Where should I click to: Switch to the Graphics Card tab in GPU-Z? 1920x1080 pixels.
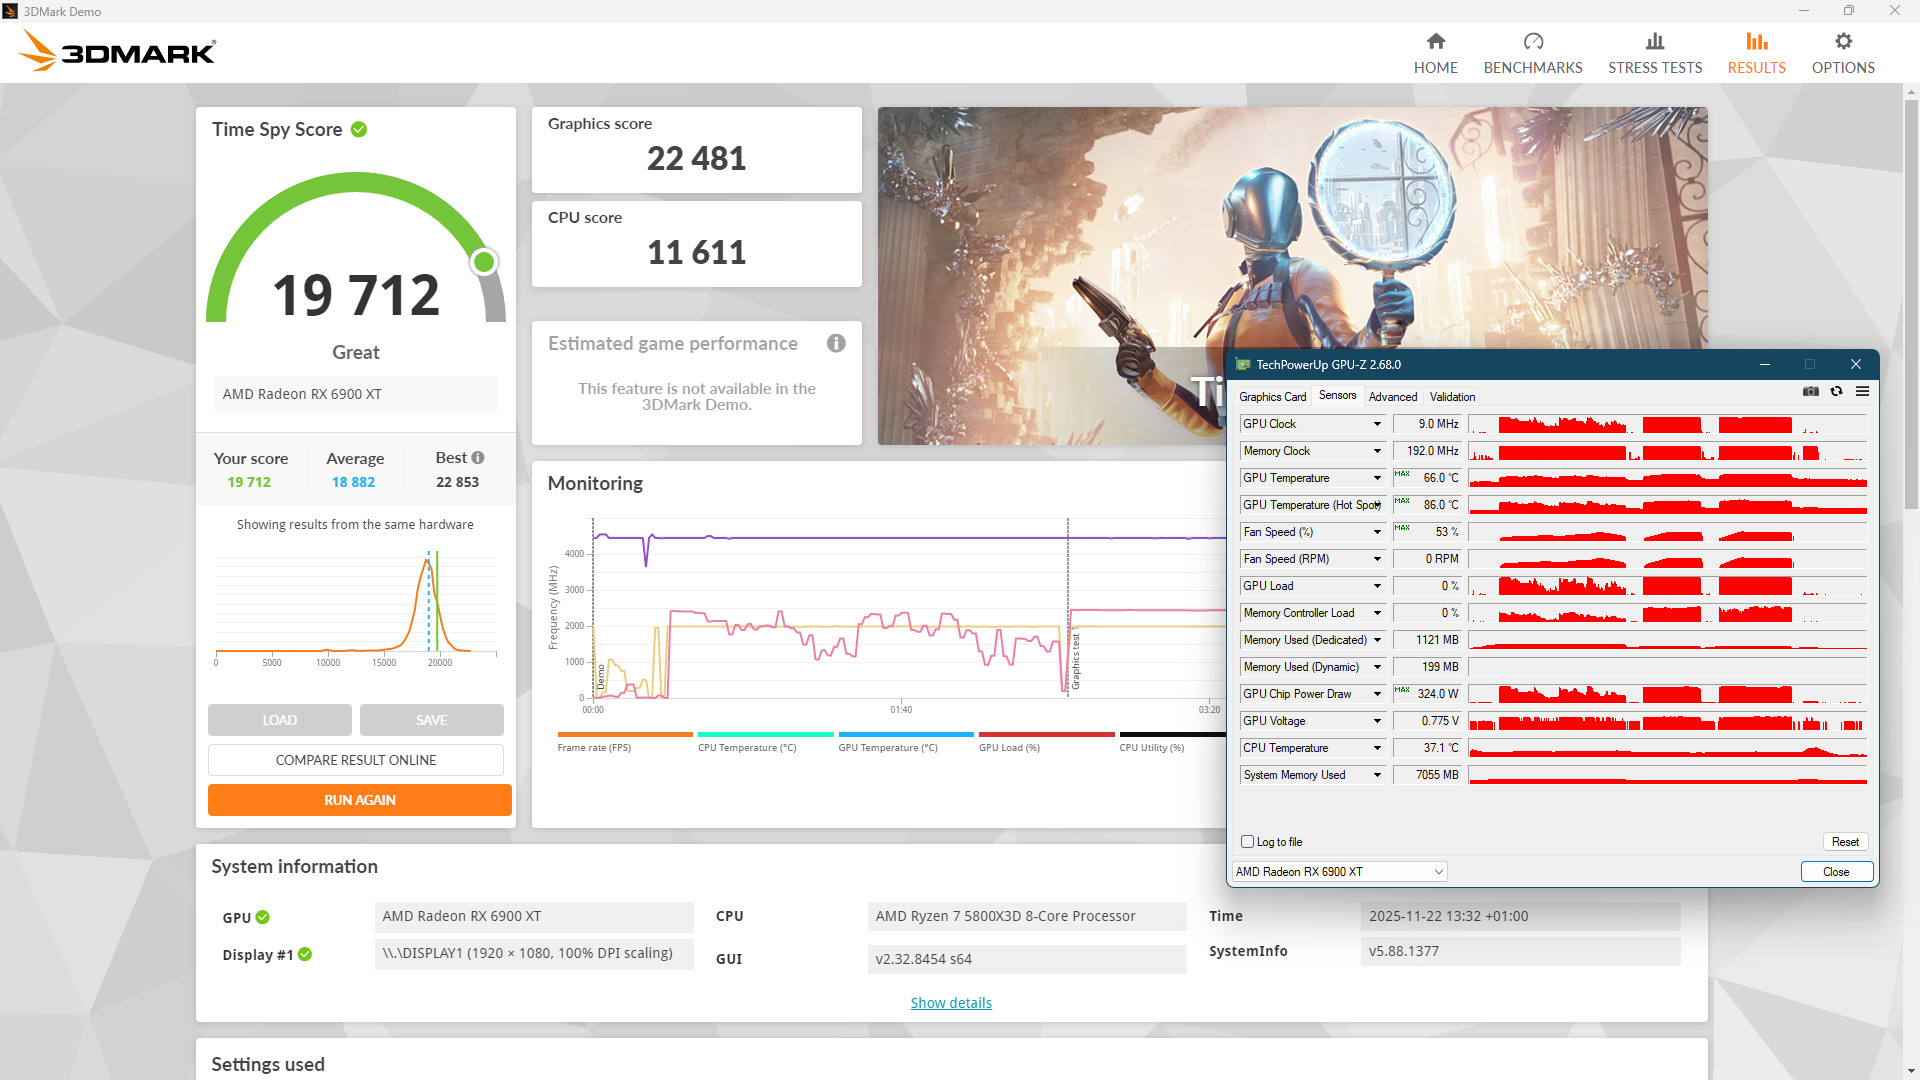pyautogui.click(x=1272, y=397)
